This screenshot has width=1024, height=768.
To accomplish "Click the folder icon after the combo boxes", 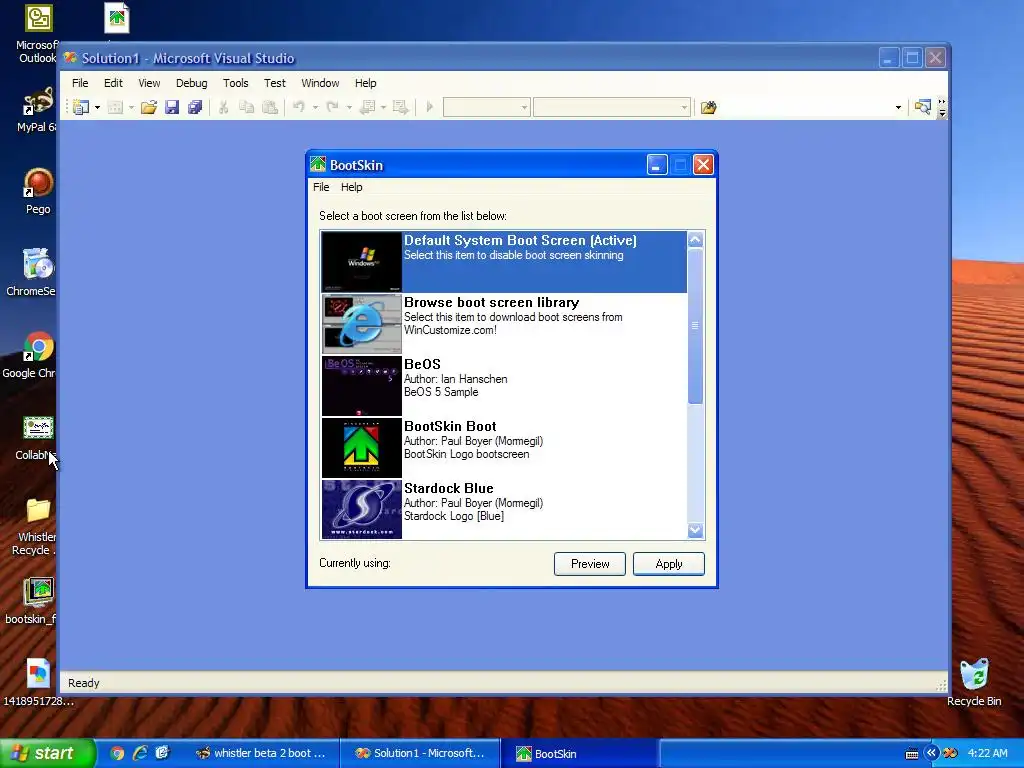I will coord(709,107).
